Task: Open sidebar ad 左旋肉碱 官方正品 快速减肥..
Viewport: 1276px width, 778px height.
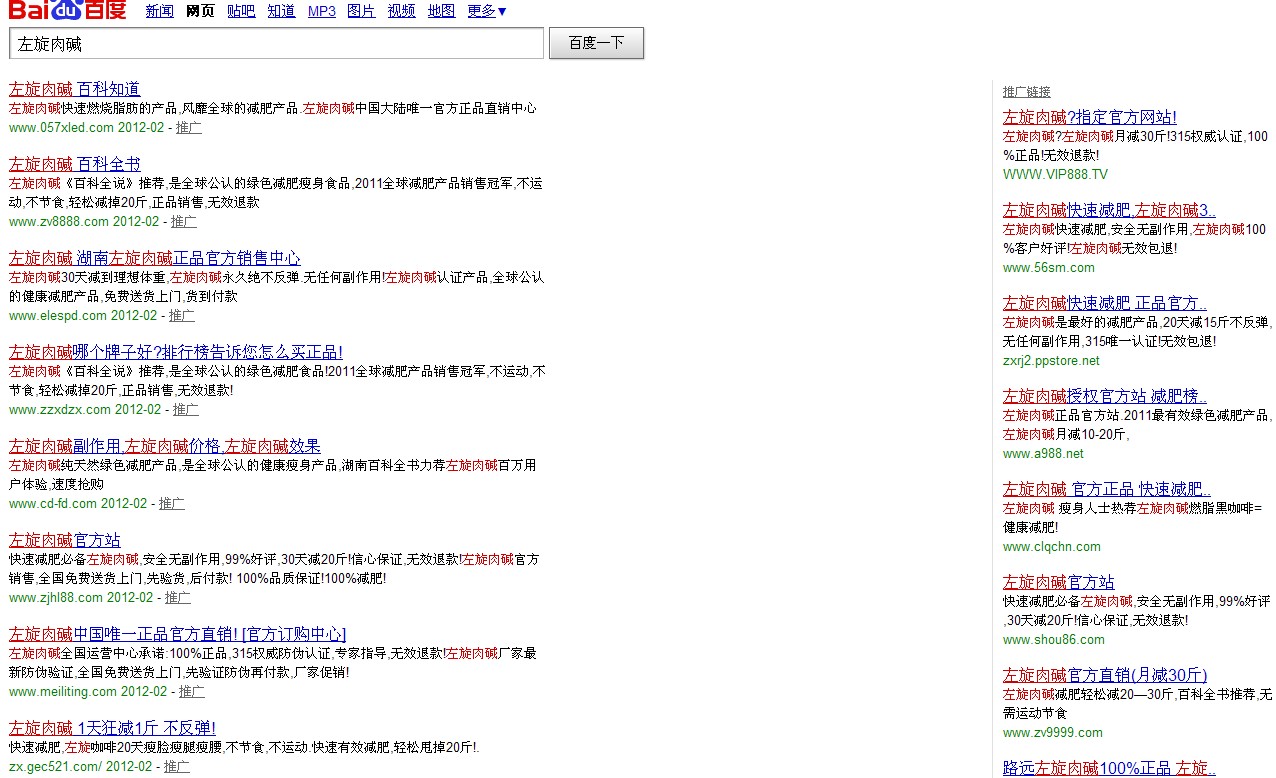Action: pos(1107,489)
